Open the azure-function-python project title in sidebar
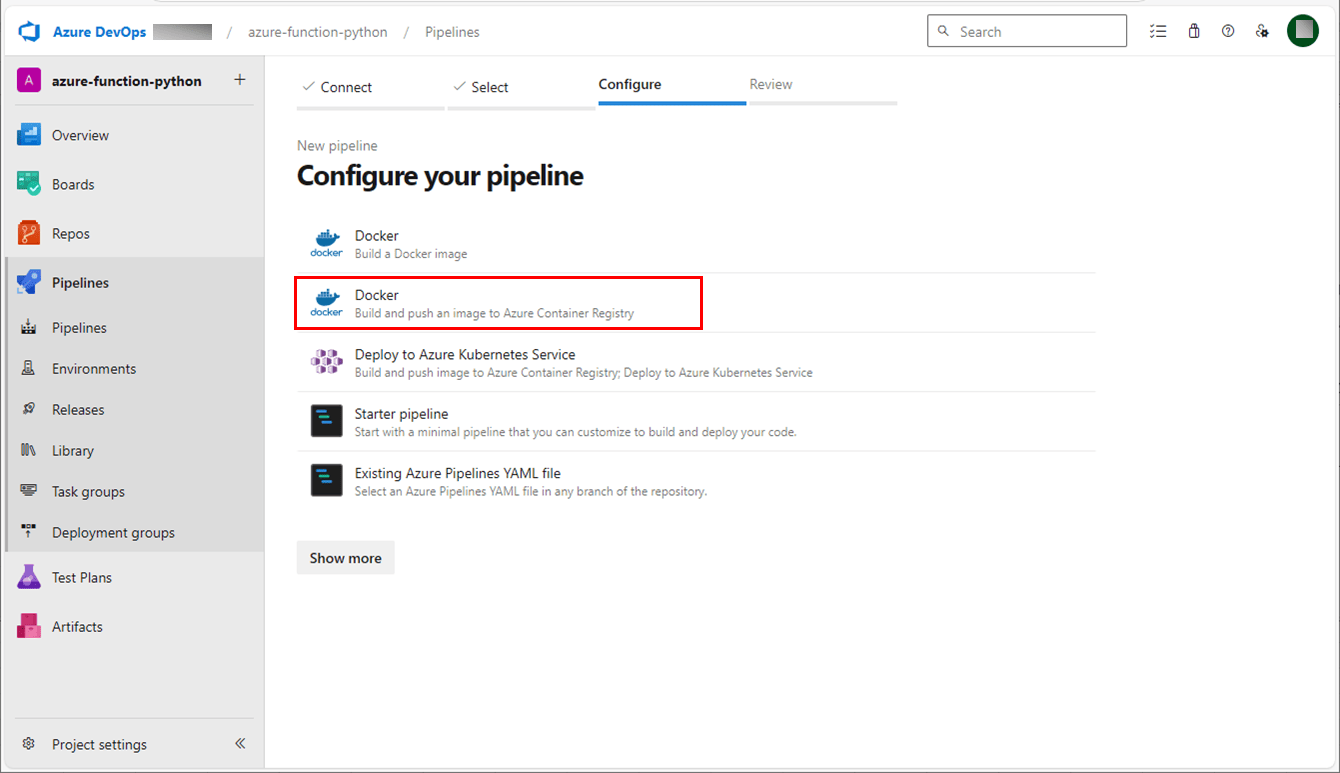 127,81
